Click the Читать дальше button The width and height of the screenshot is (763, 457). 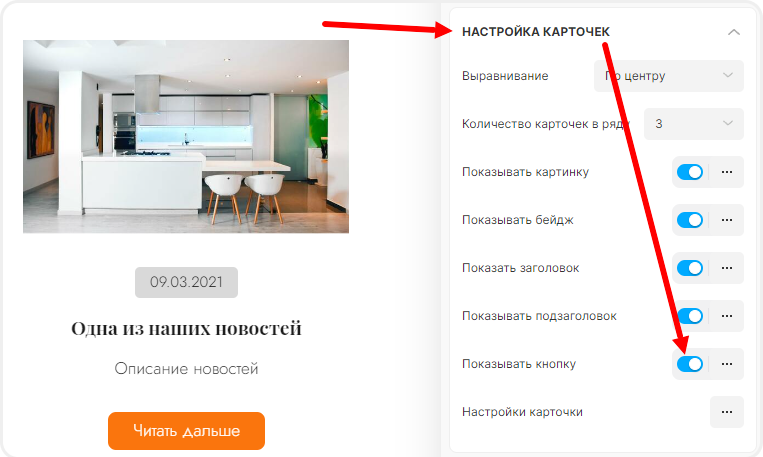click(186, 431)
